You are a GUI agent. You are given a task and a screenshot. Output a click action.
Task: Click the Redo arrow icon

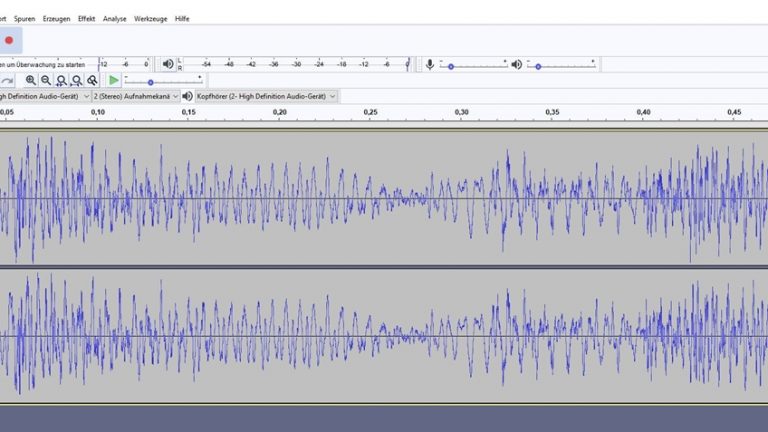click(6, 81)
